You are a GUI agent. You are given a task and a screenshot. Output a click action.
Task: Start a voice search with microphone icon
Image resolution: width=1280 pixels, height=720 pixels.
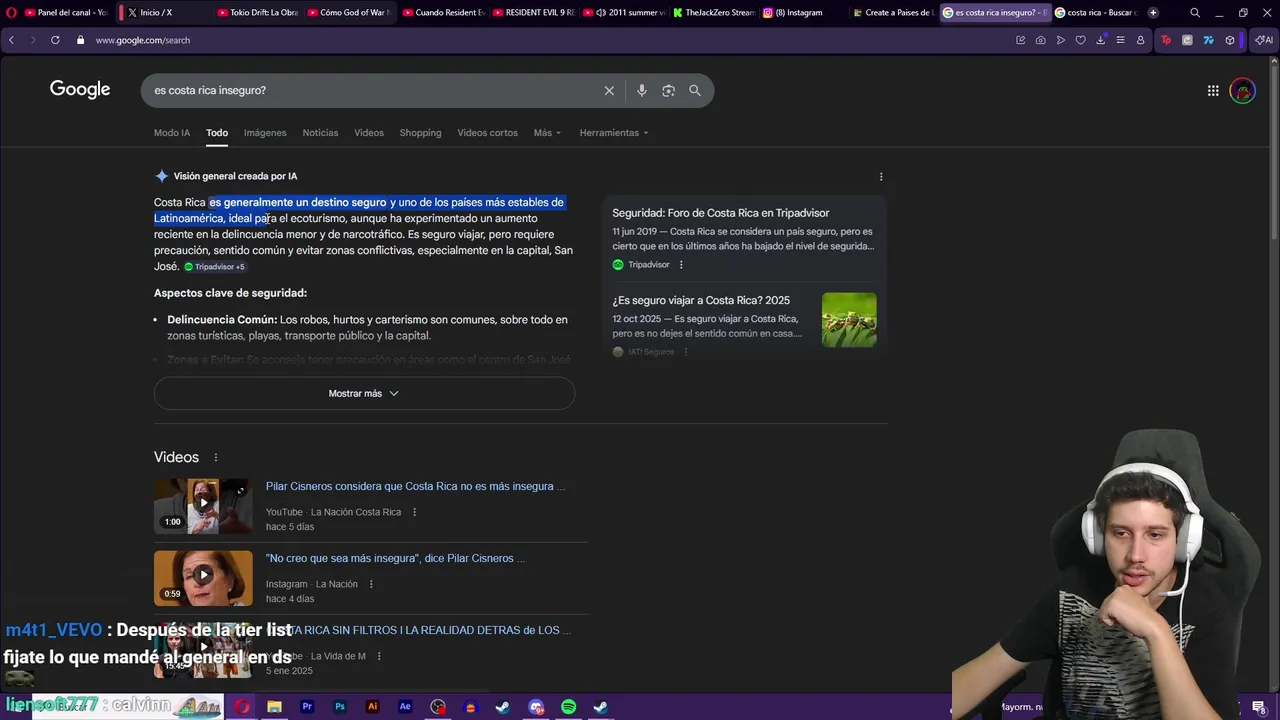(x=641, y=90)
